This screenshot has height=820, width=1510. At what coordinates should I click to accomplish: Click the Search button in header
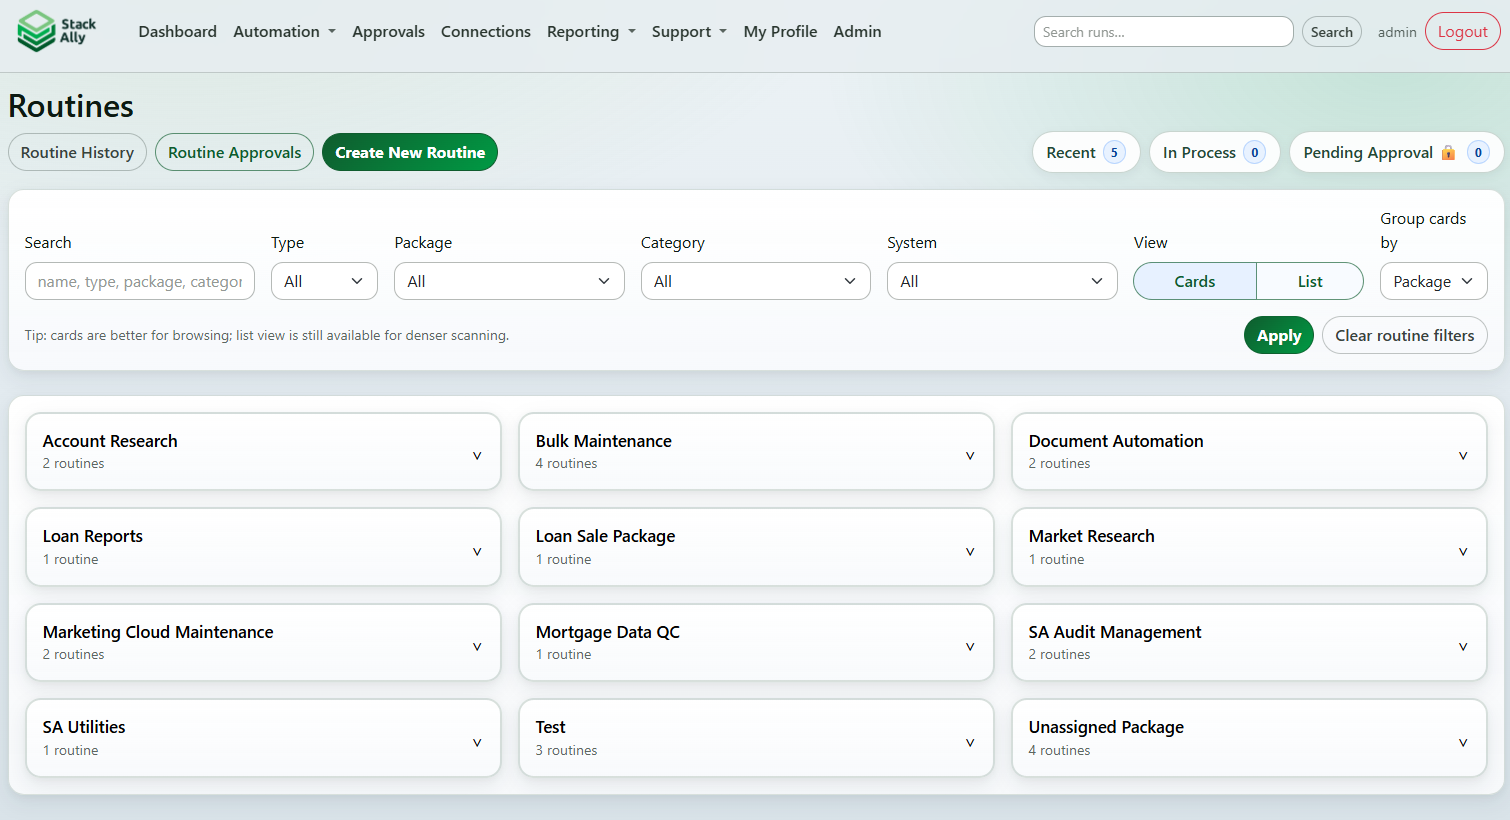1331,32
